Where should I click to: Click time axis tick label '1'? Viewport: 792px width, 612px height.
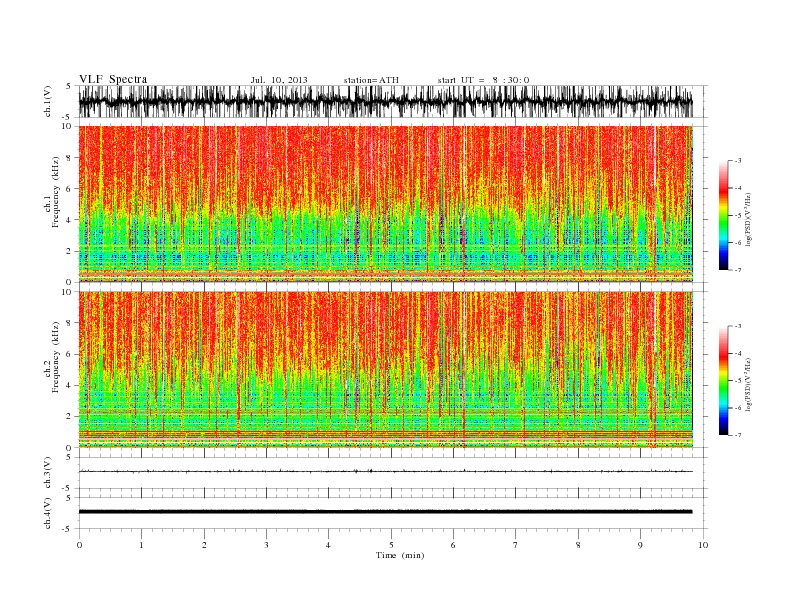141,545
